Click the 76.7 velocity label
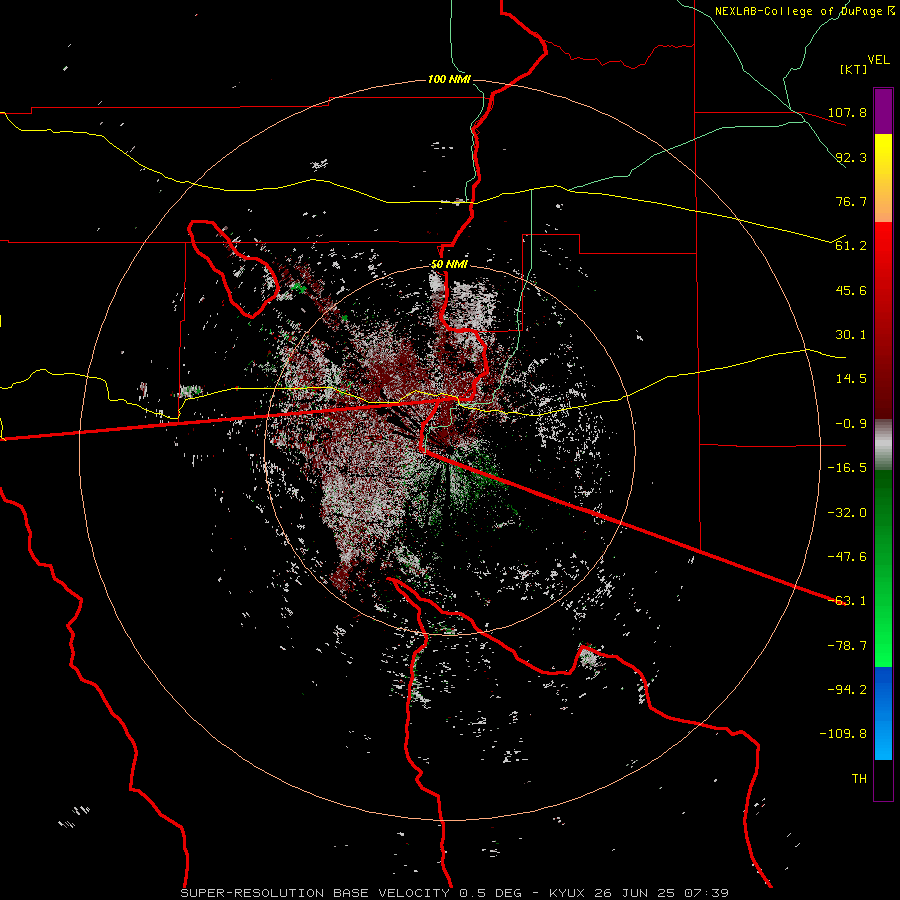 [x=851, y=201]
